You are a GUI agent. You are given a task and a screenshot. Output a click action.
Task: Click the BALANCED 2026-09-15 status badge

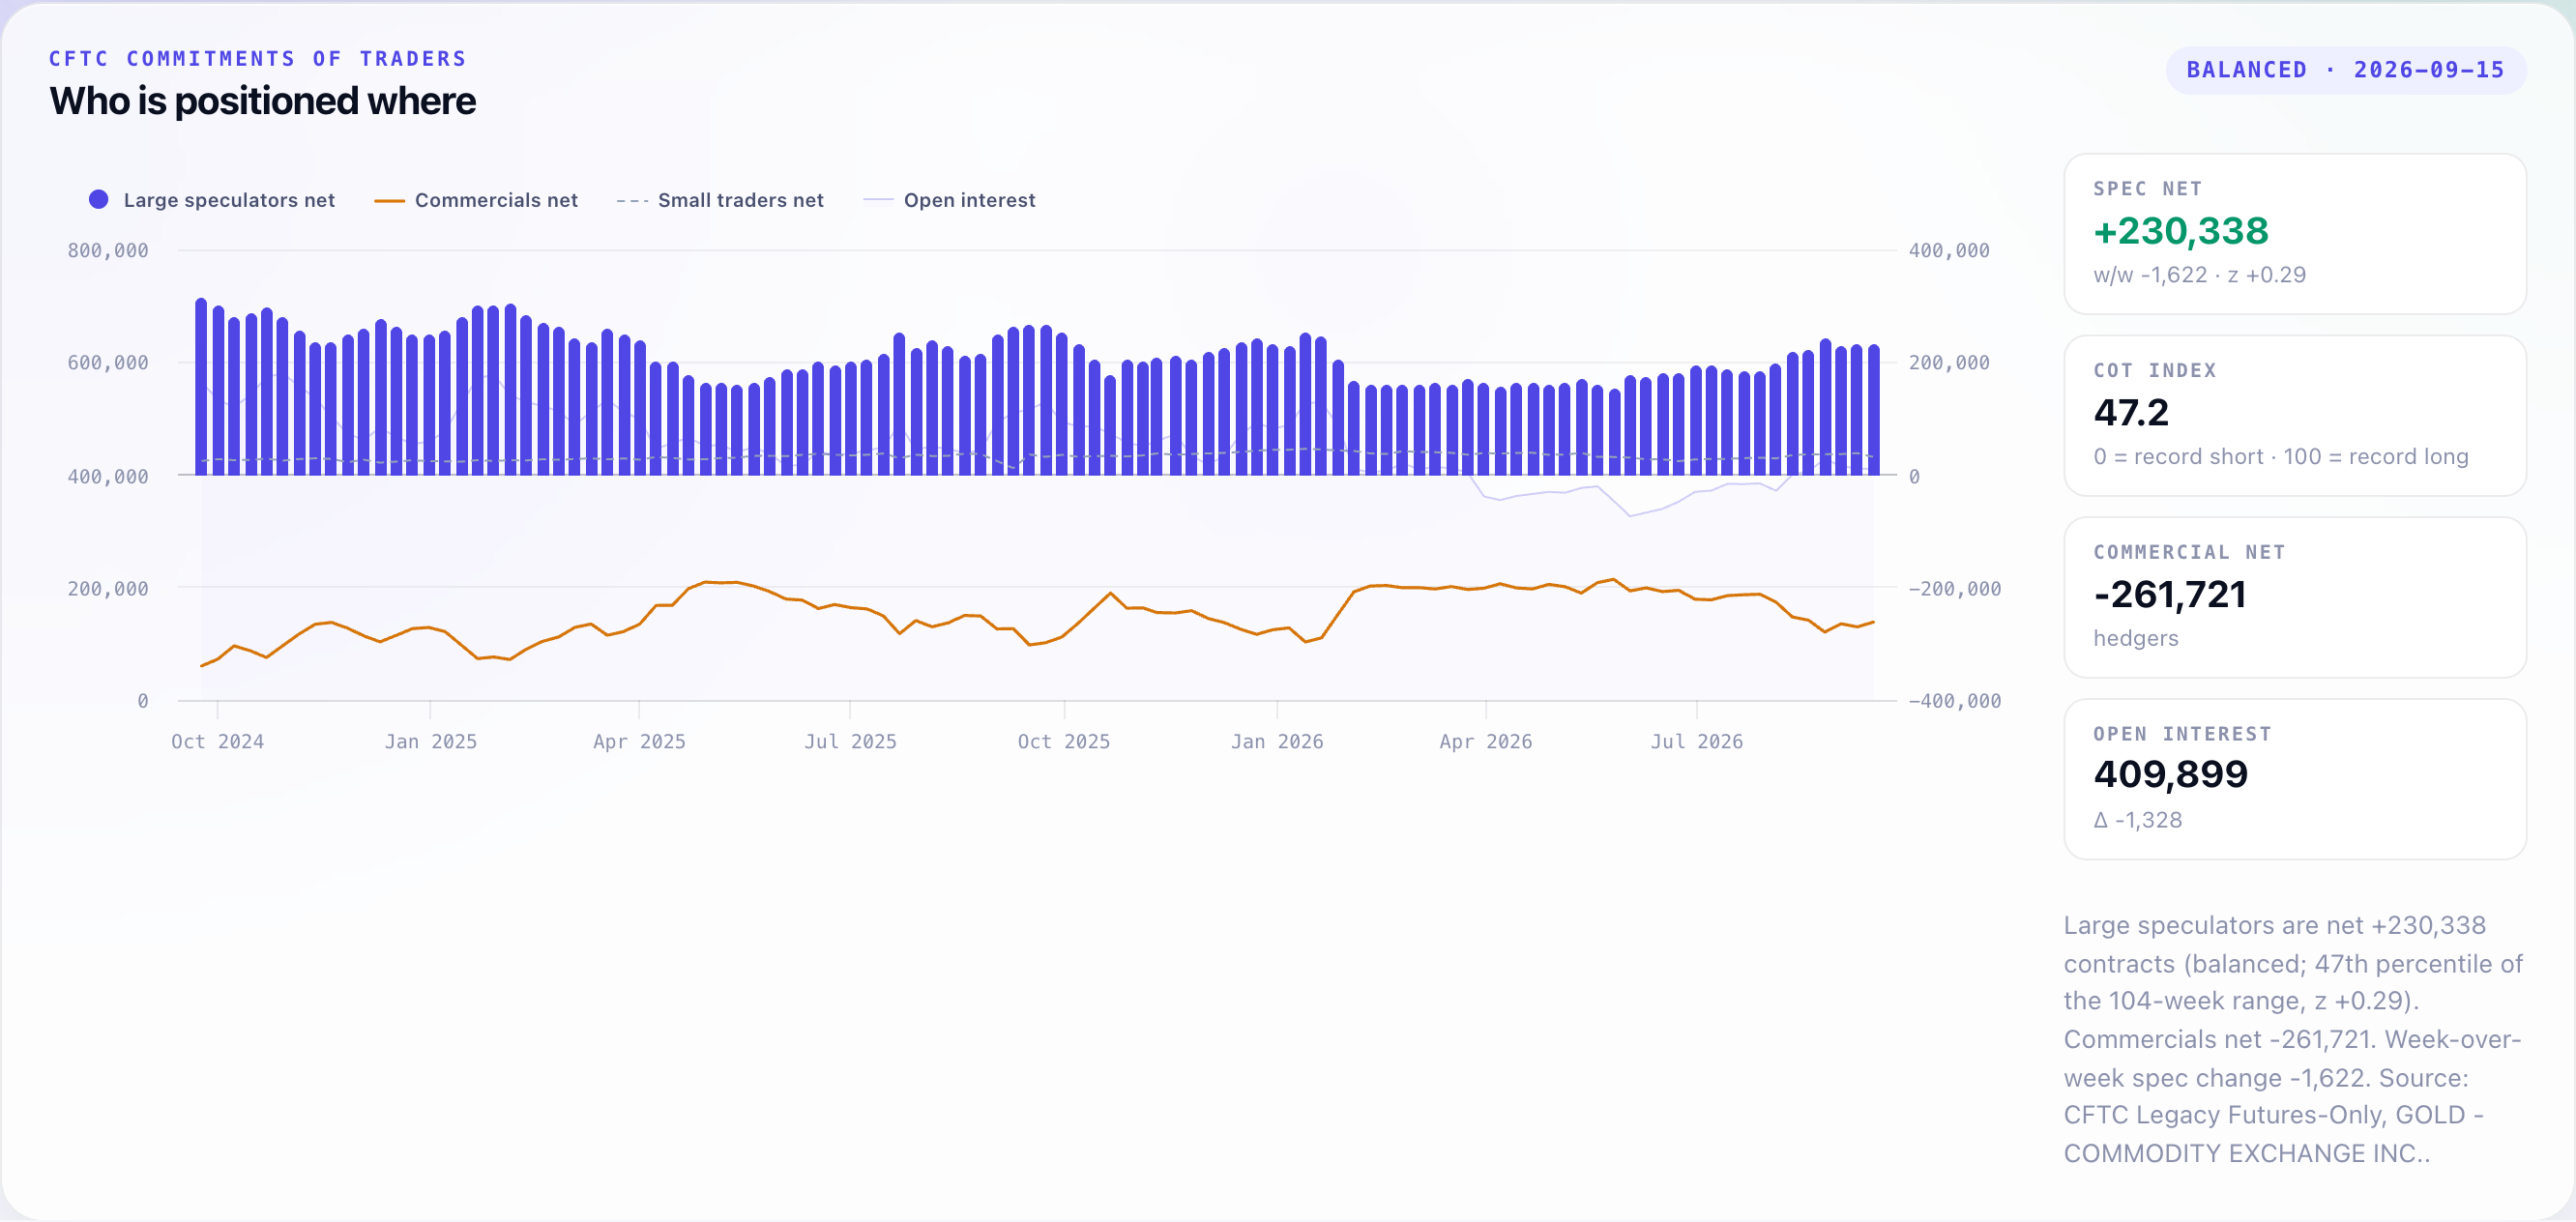click(2345, 70)
